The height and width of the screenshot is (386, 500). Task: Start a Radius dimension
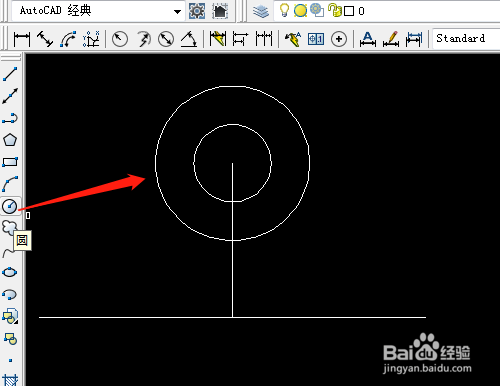[120, 39]
